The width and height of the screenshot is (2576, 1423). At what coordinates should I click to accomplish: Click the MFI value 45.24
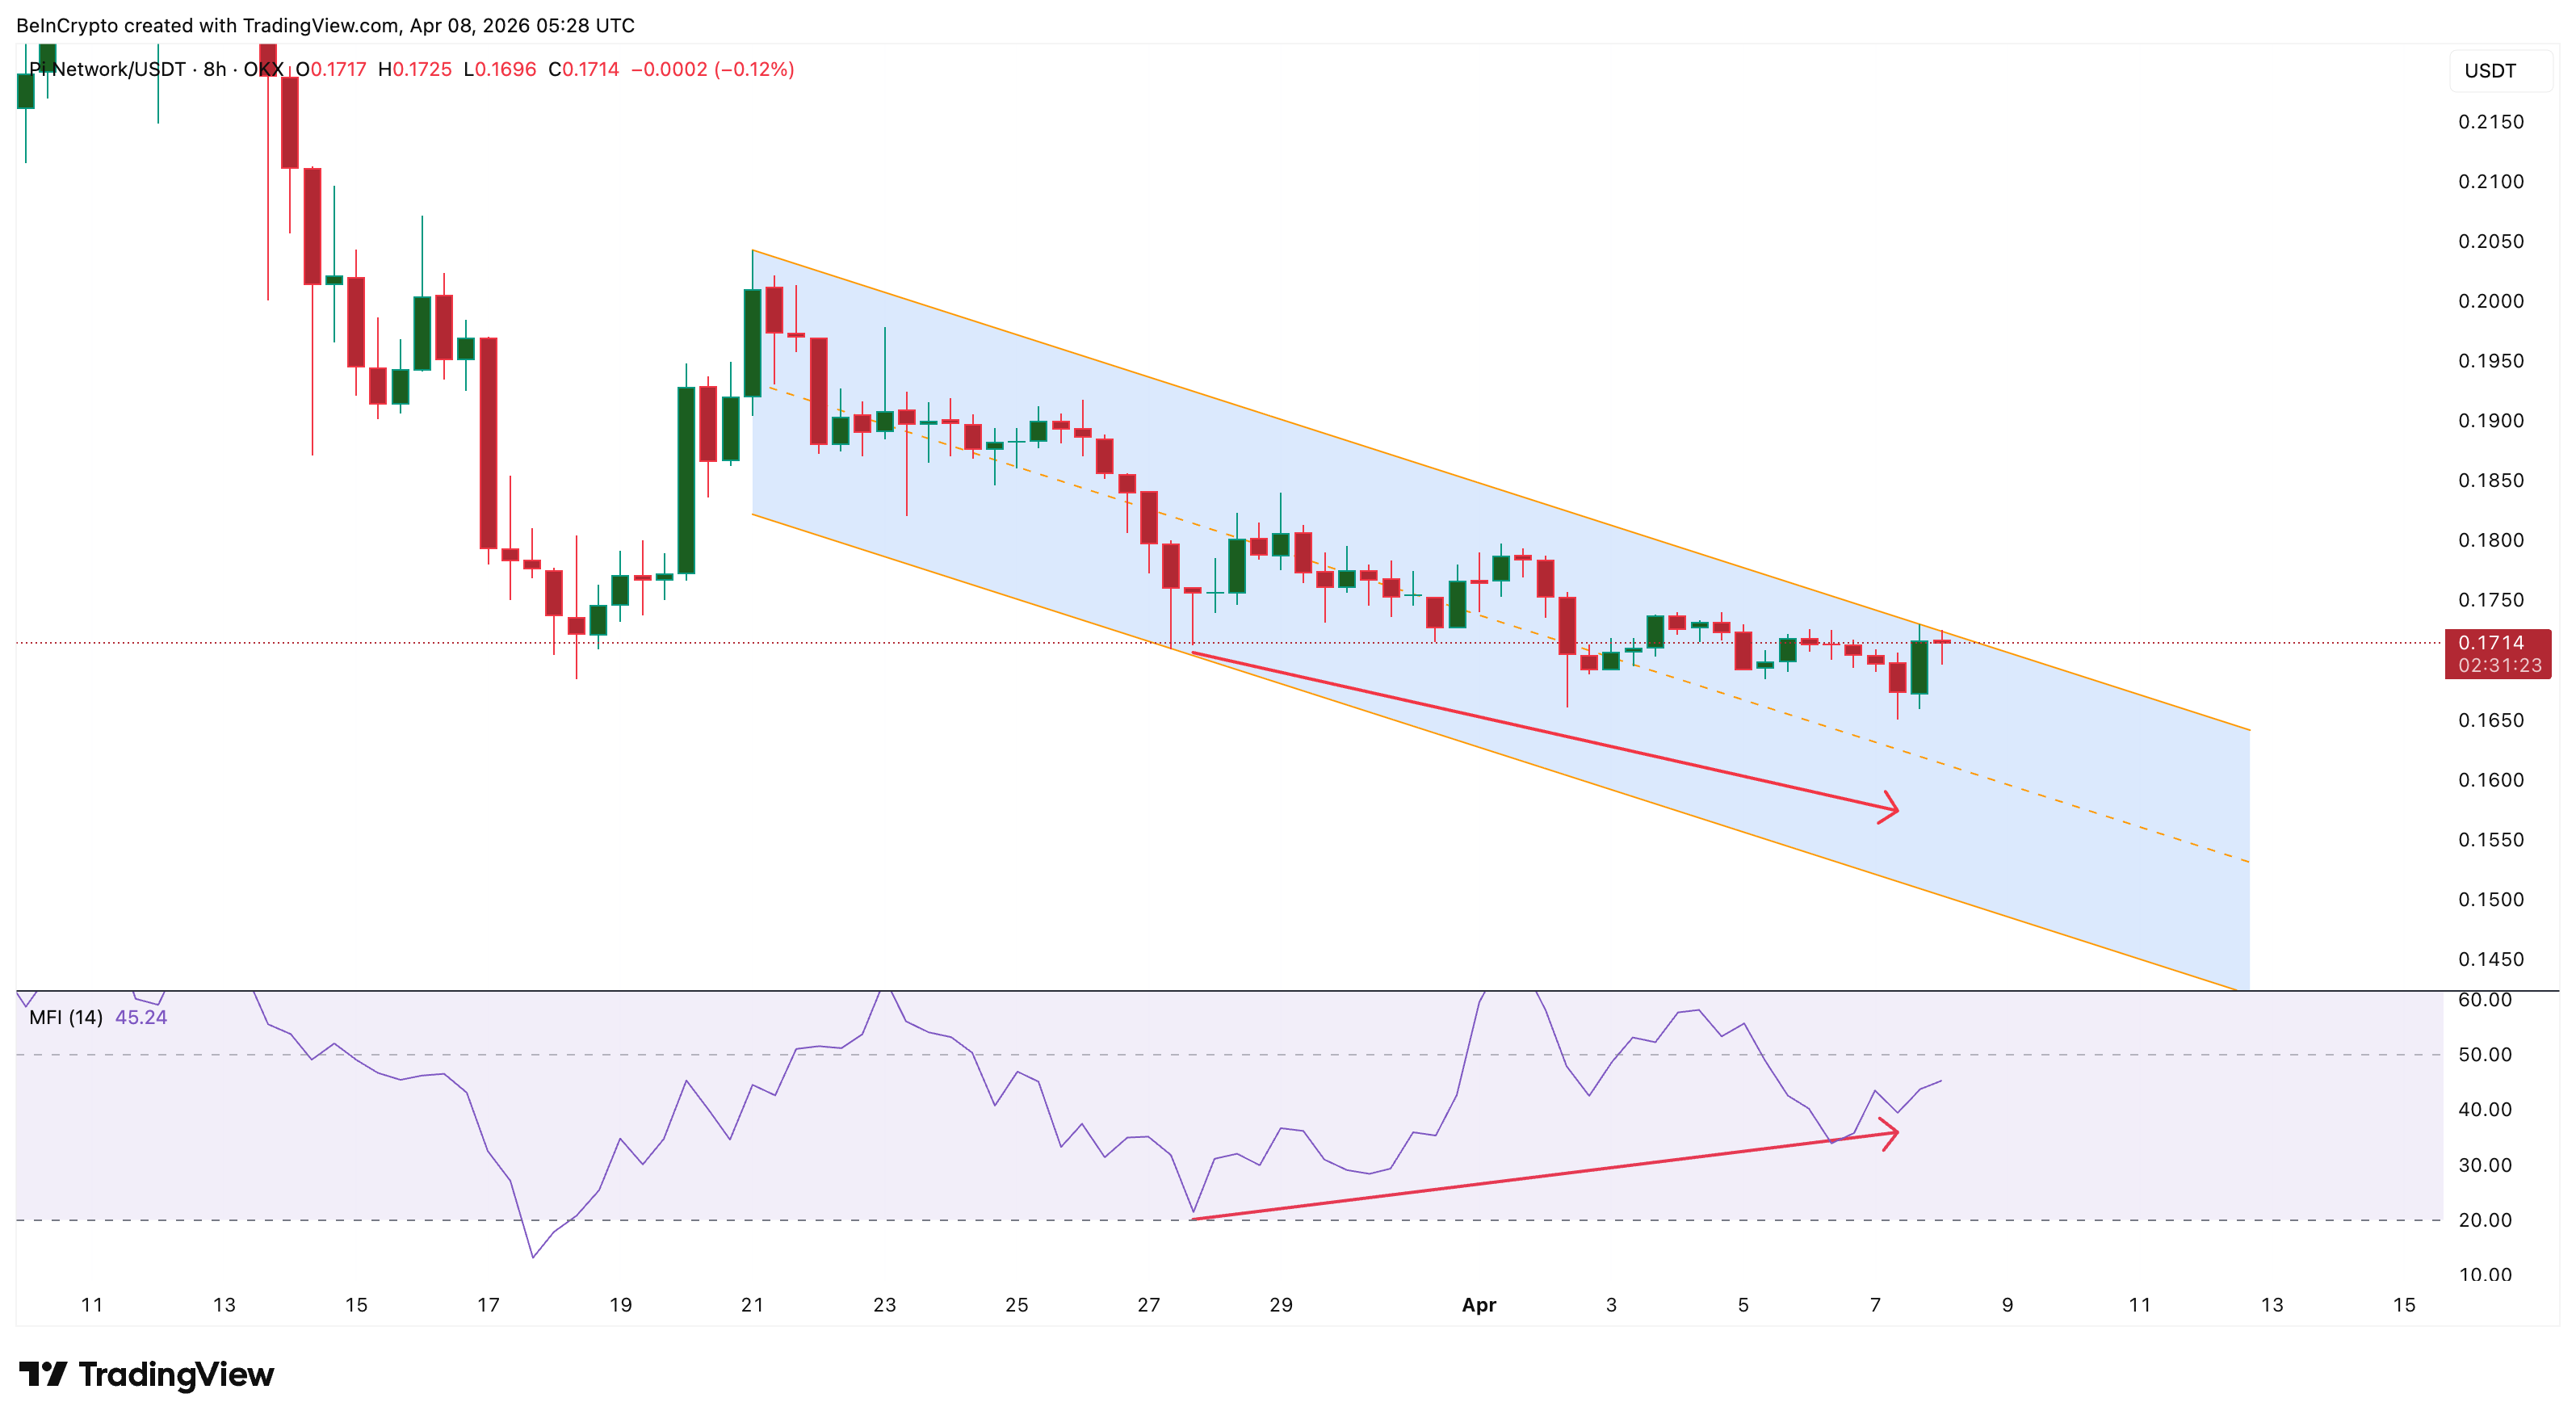pos(141,1017)
